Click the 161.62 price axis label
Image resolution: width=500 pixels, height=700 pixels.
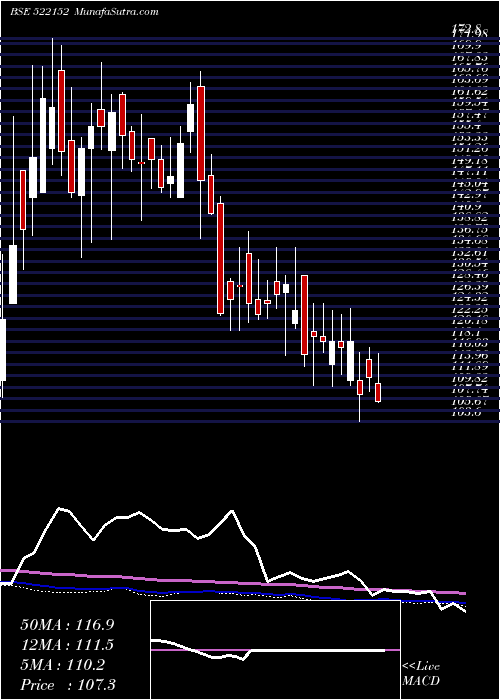click(472, 92)
